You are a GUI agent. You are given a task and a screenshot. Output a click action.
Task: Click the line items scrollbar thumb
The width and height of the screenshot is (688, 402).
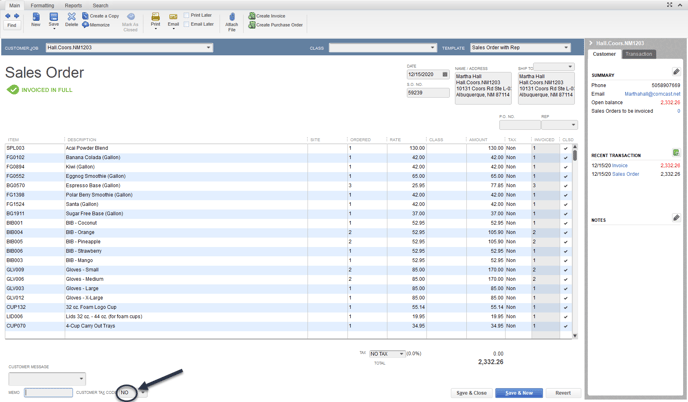coord(575,155)
